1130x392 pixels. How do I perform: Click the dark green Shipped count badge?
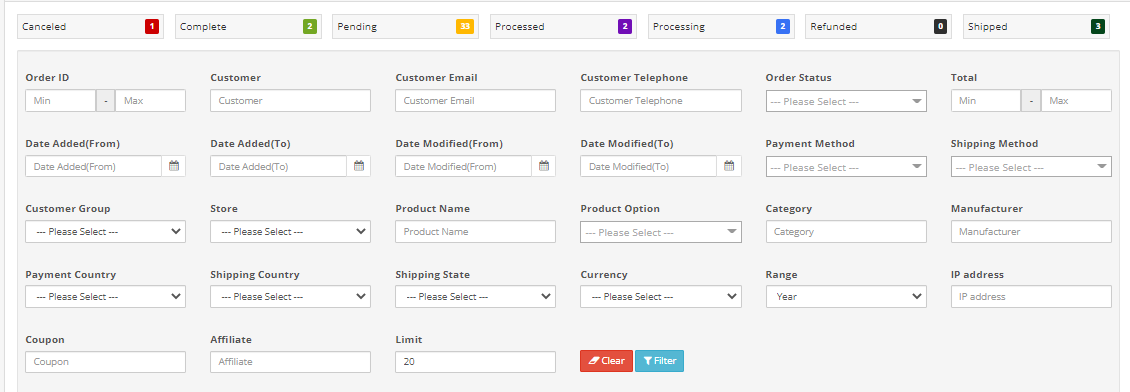click(1098, 27)
